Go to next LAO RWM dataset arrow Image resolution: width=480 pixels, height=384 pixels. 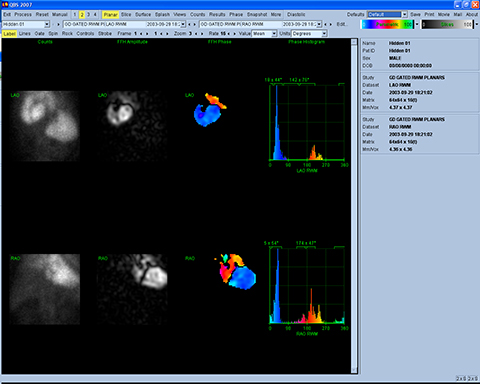point(194,24)
